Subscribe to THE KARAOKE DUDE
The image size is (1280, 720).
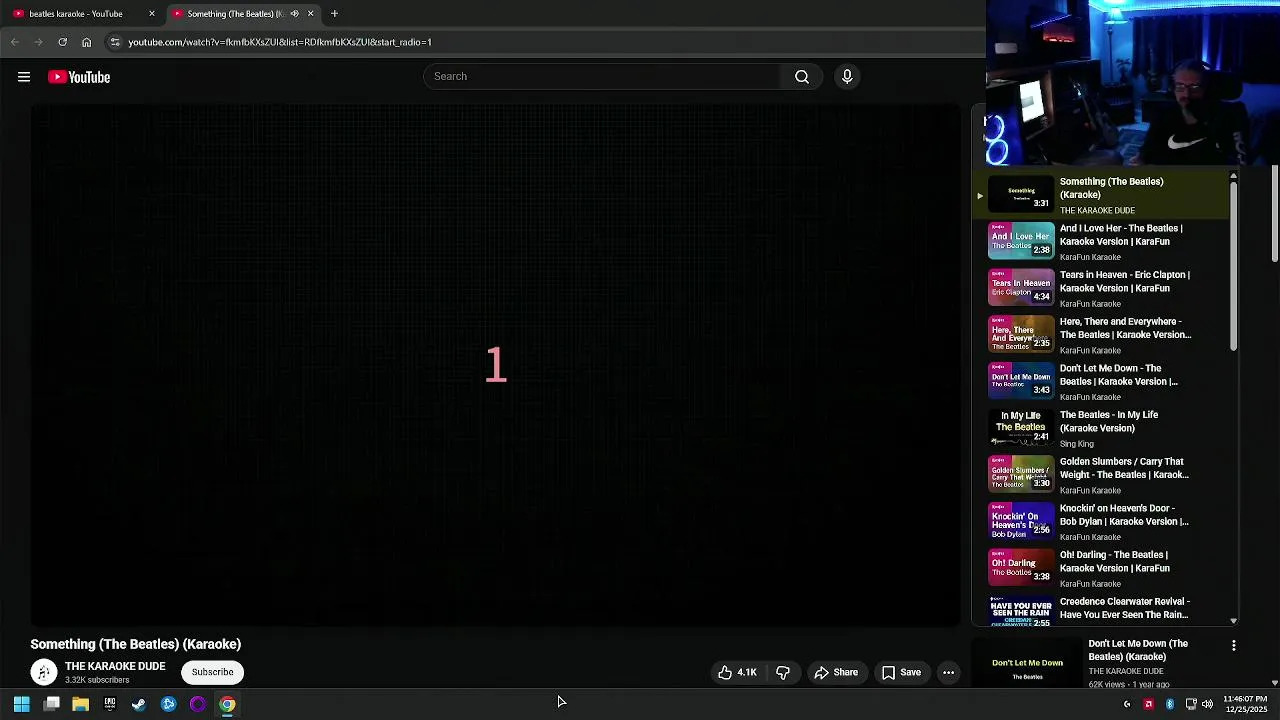(212, 672)
